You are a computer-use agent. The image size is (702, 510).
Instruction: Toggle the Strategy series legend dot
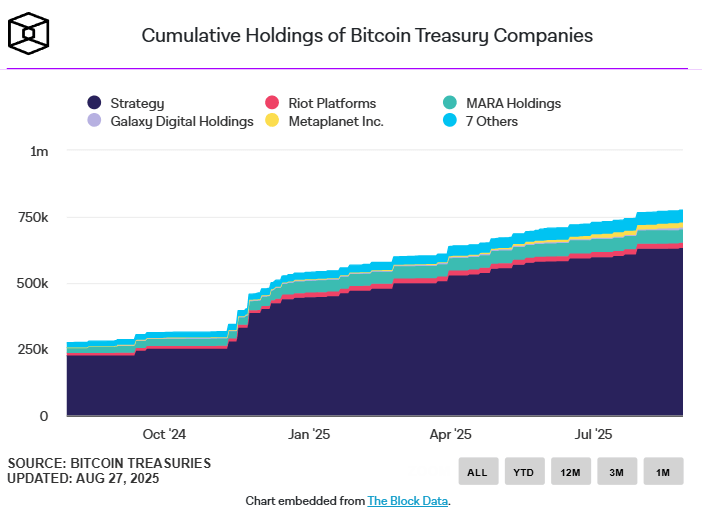(x=94, y=103)
